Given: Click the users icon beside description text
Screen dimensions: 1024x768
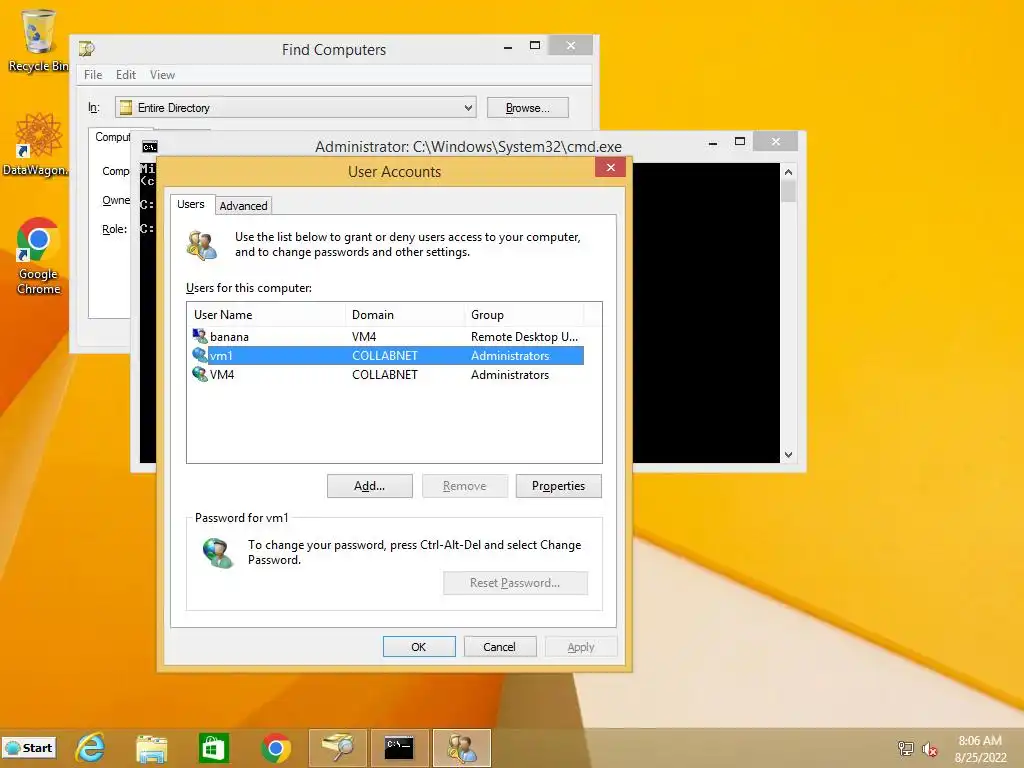Looking at the screenshot, I should [x=201, y=245].
